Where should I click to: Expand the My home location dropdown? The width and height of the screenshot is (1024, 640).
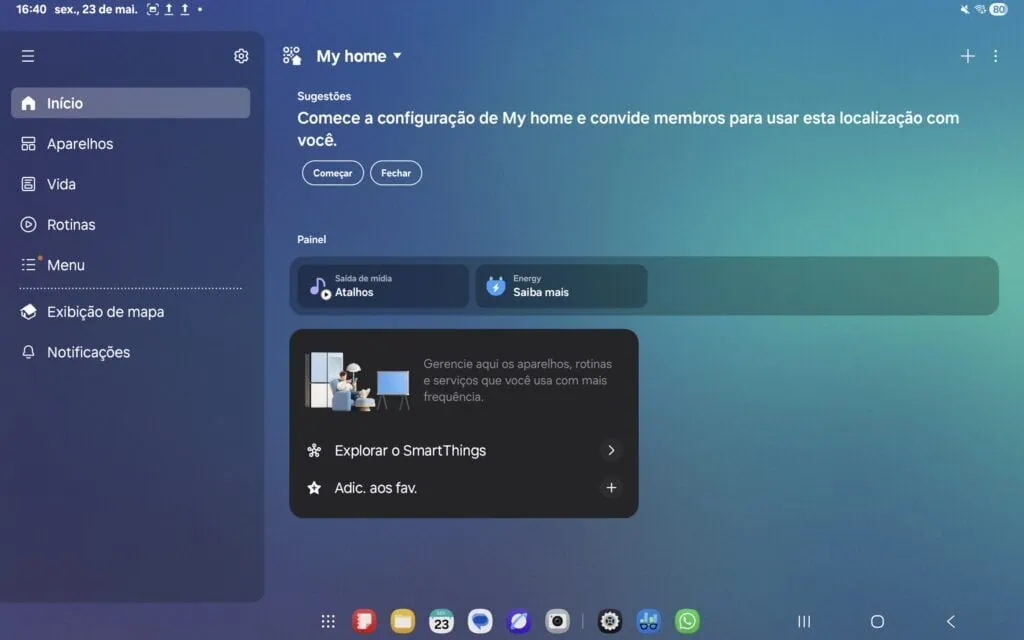coord(394,56)
